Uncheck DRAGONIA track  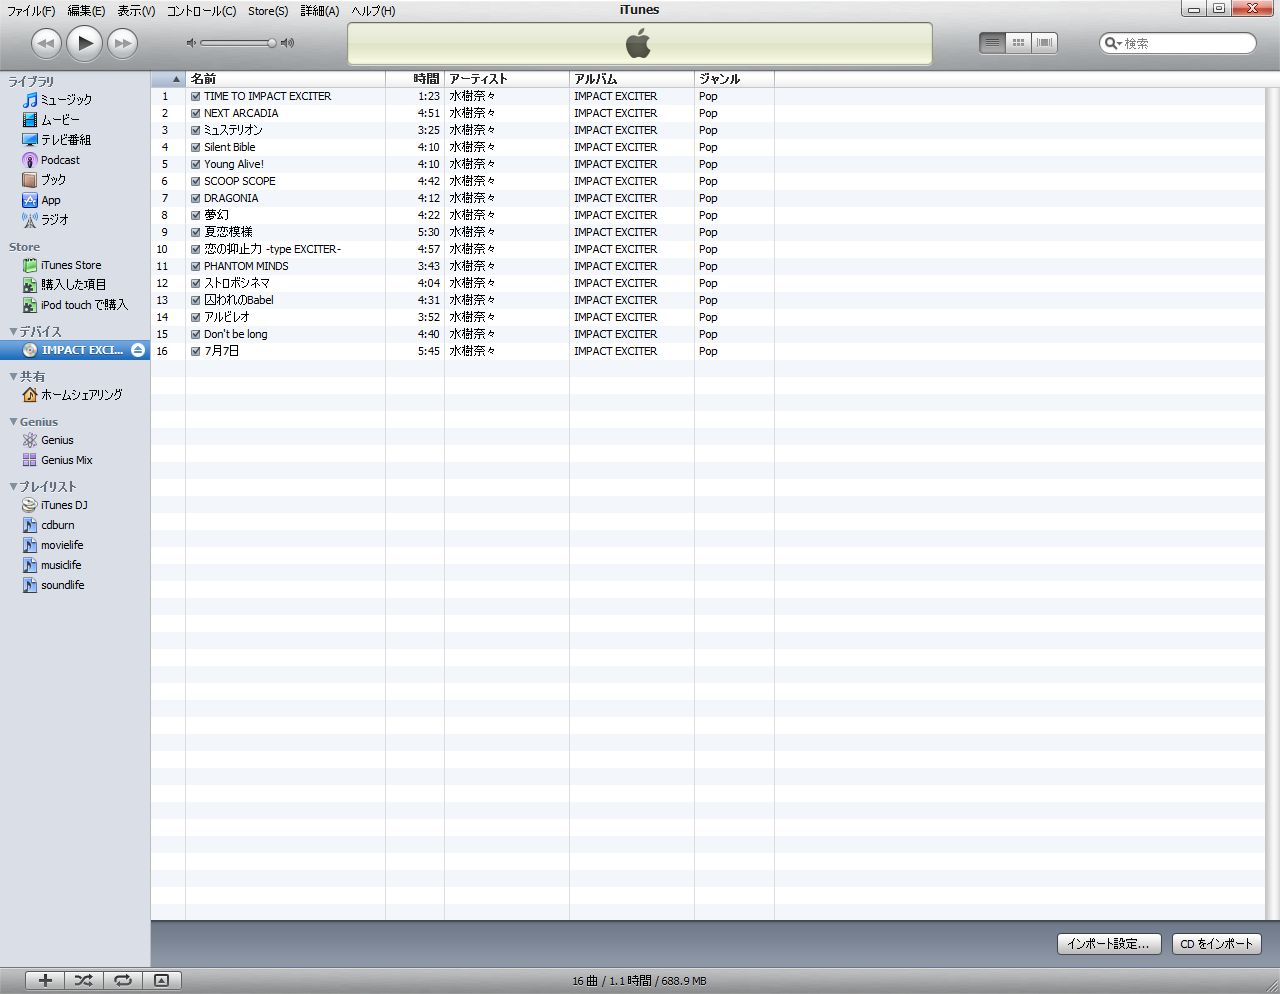[x=195, y=199]
